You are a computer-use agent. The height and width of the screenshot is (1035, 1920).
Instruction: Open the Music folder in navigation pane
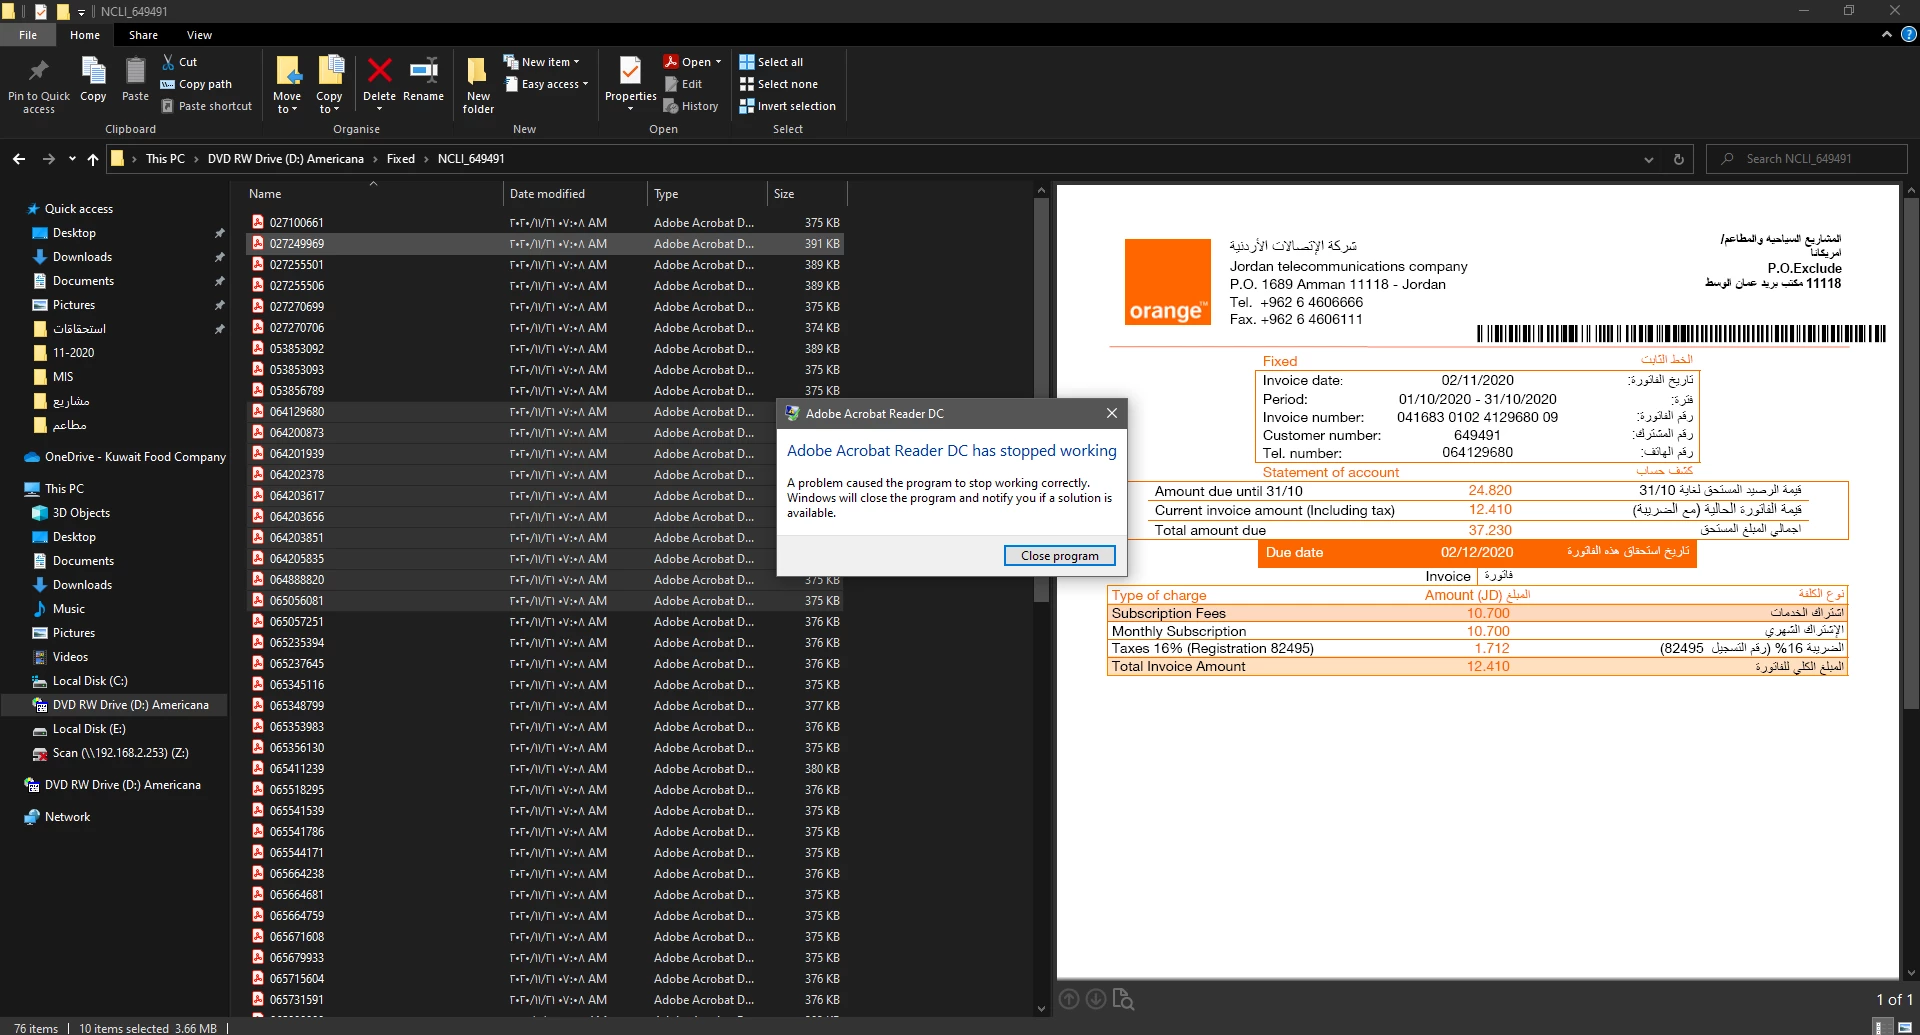68,609
